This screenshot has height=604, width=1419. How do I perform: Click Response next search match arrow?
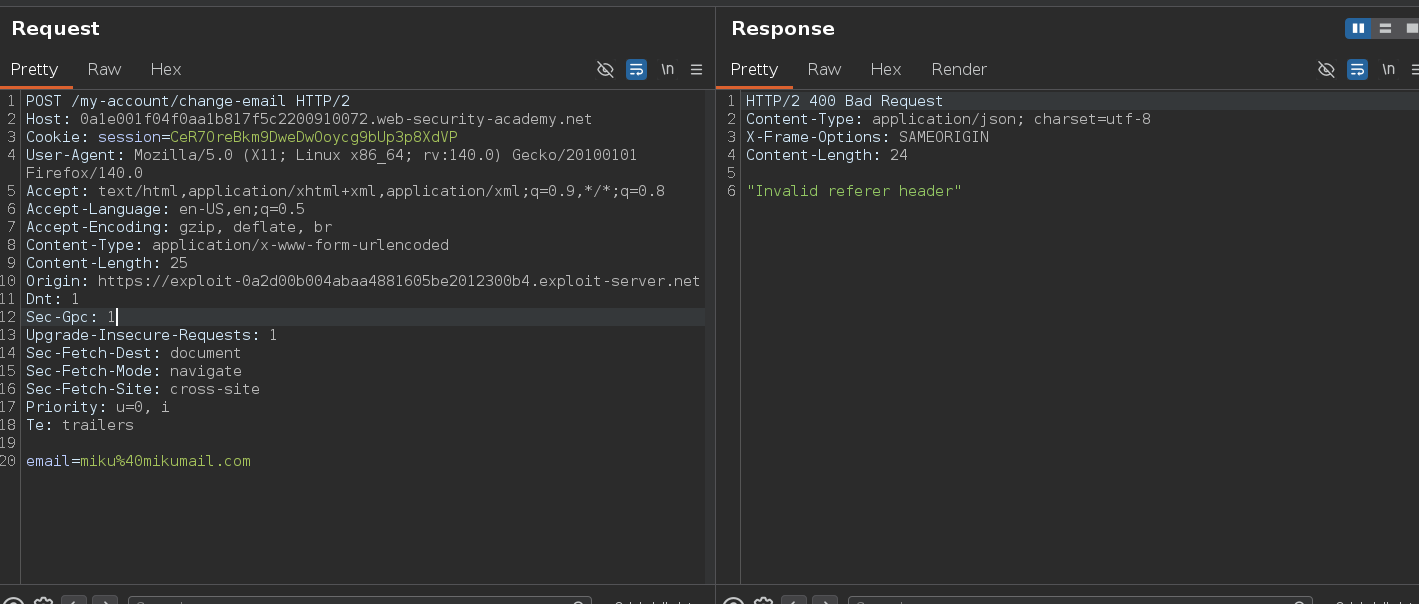click(825, 601)
